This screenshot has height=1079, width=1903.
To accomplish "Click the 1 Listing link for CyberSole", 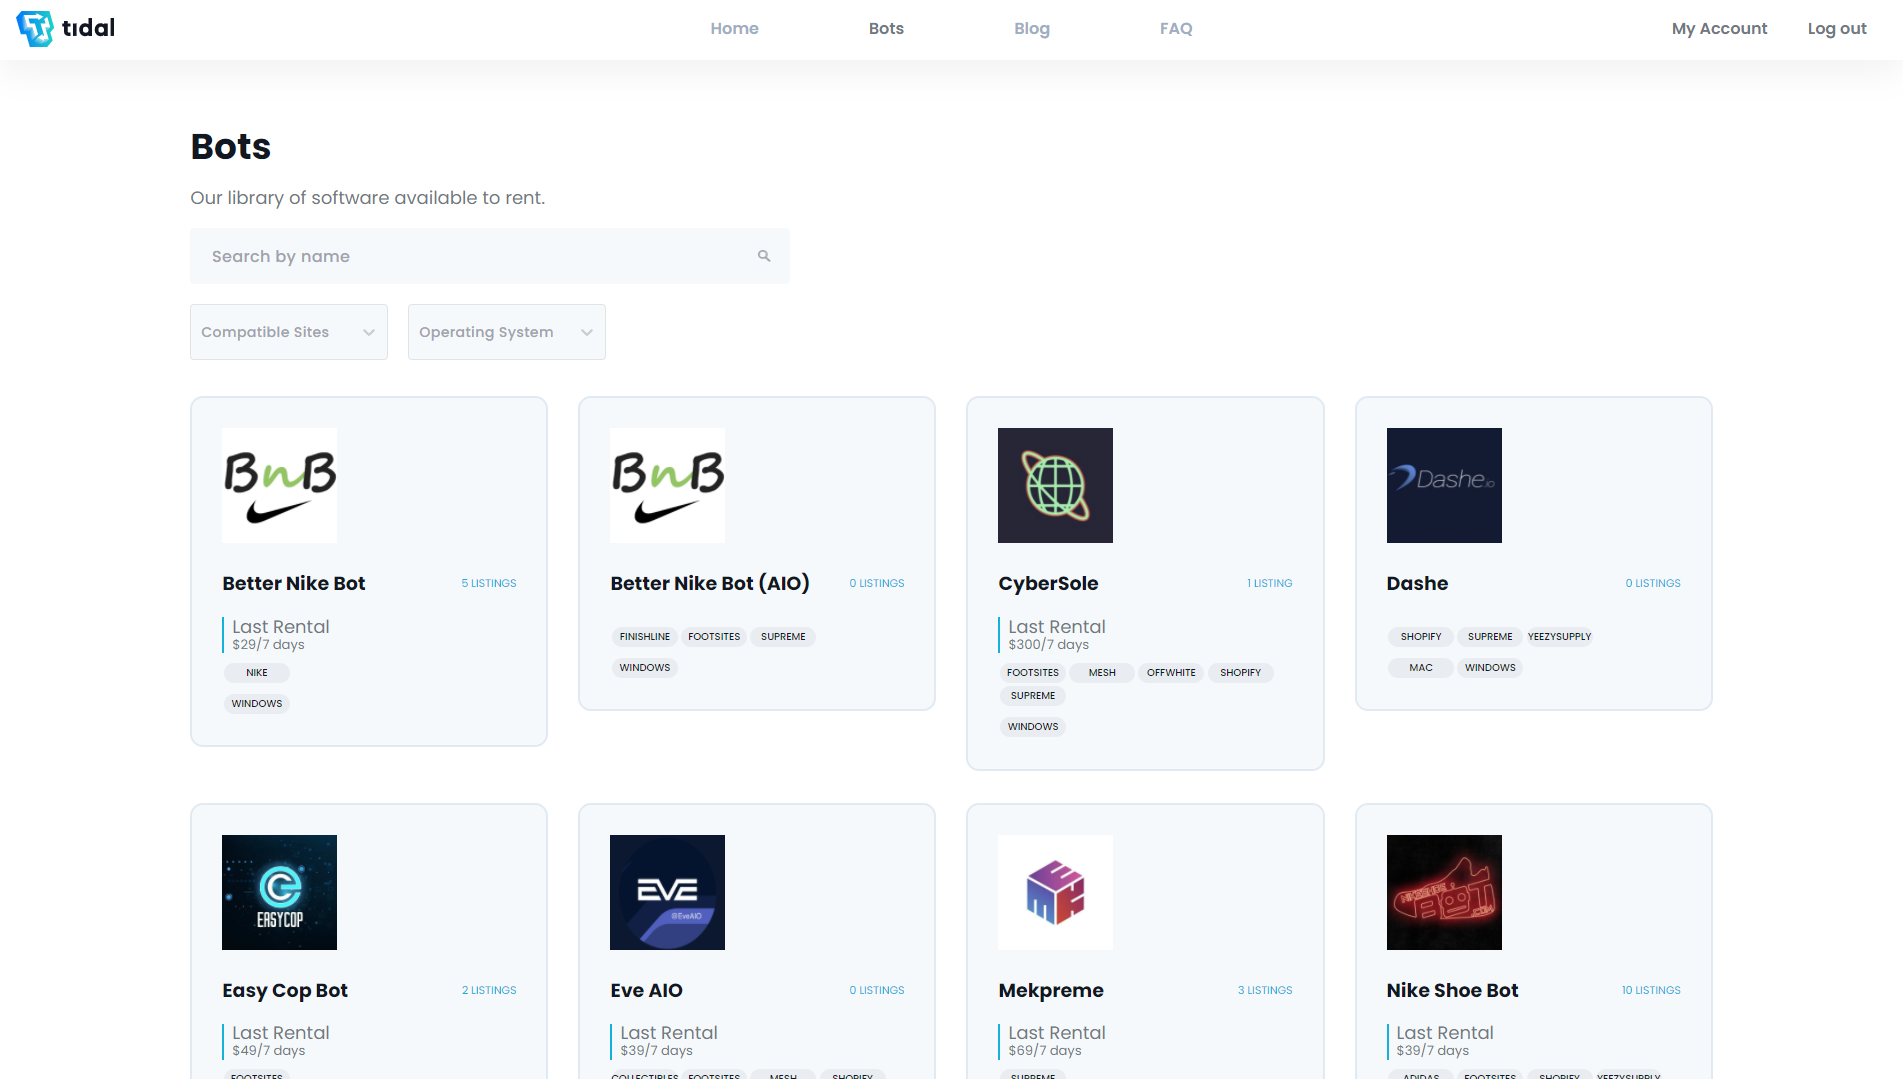I will pos(1269,583).
